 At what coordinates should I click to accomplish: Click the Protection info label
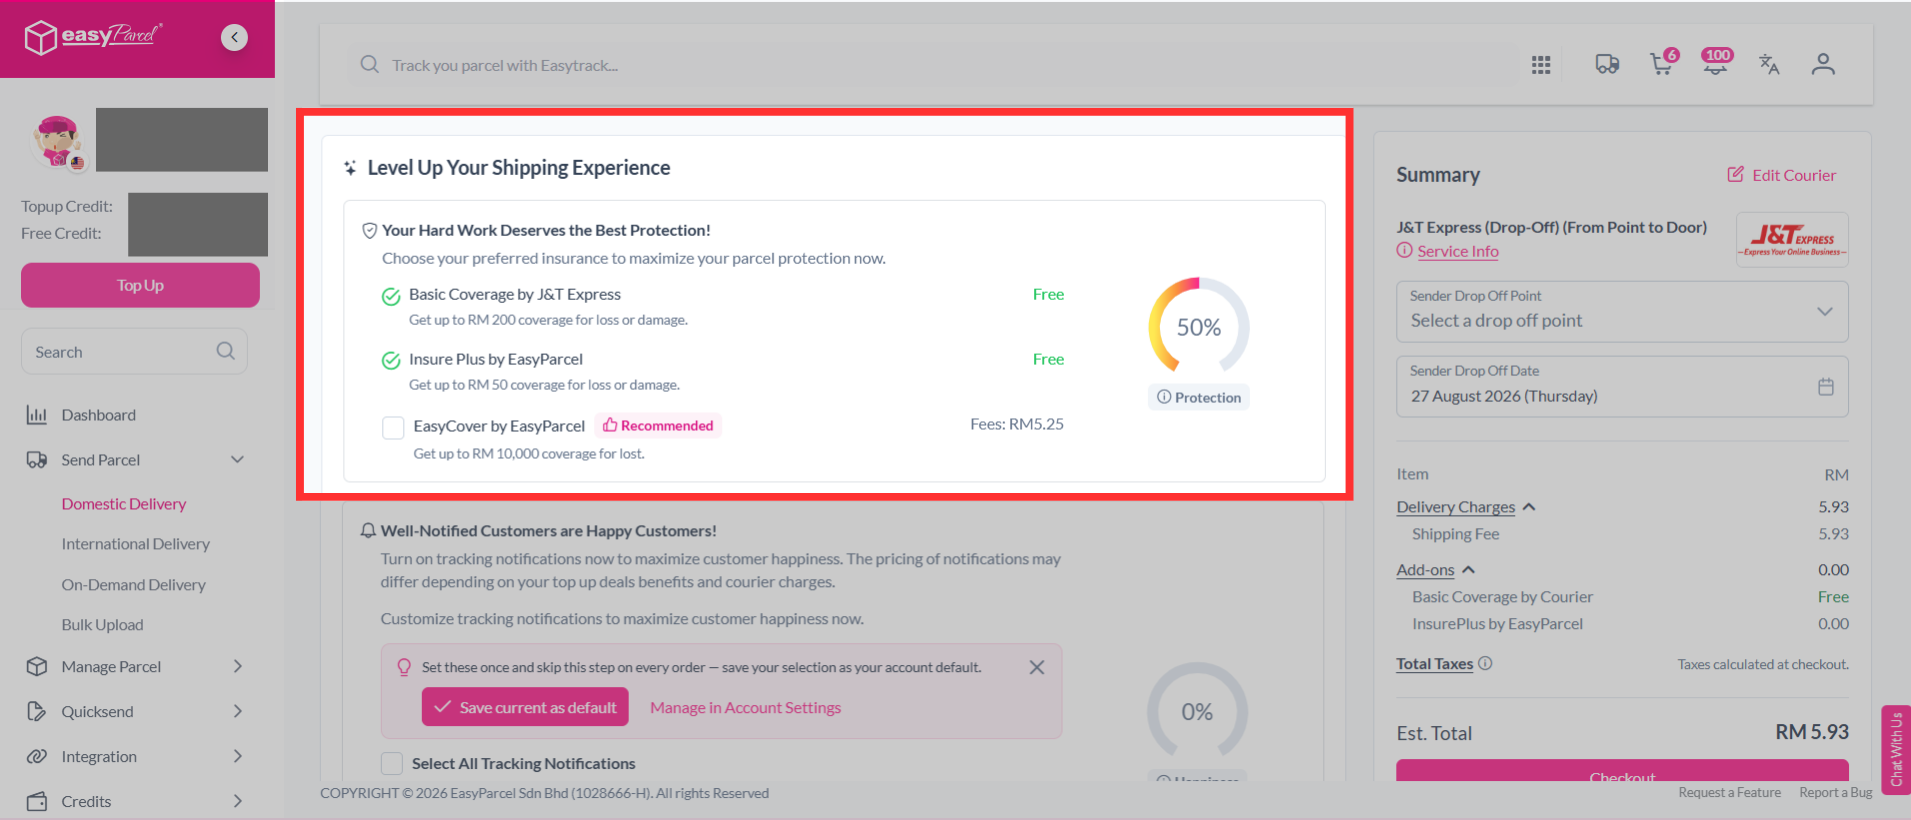coord(1199,397)
